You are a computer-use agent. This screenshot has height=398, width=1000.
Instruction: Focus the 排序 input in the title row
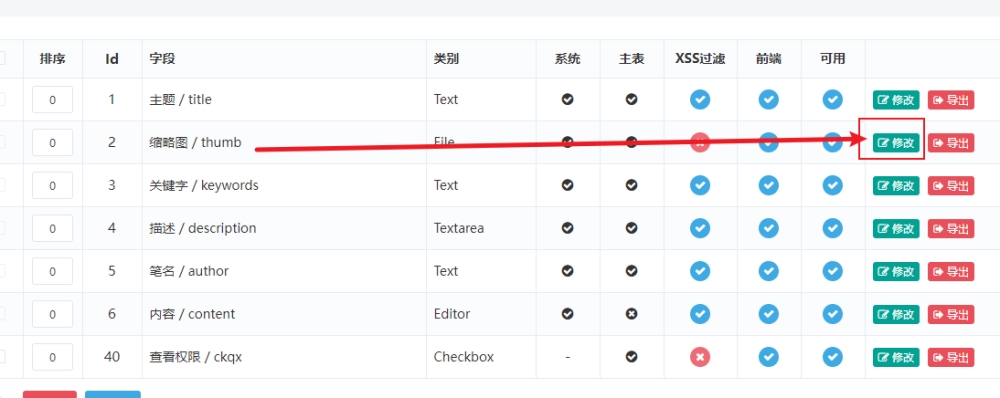52,100
